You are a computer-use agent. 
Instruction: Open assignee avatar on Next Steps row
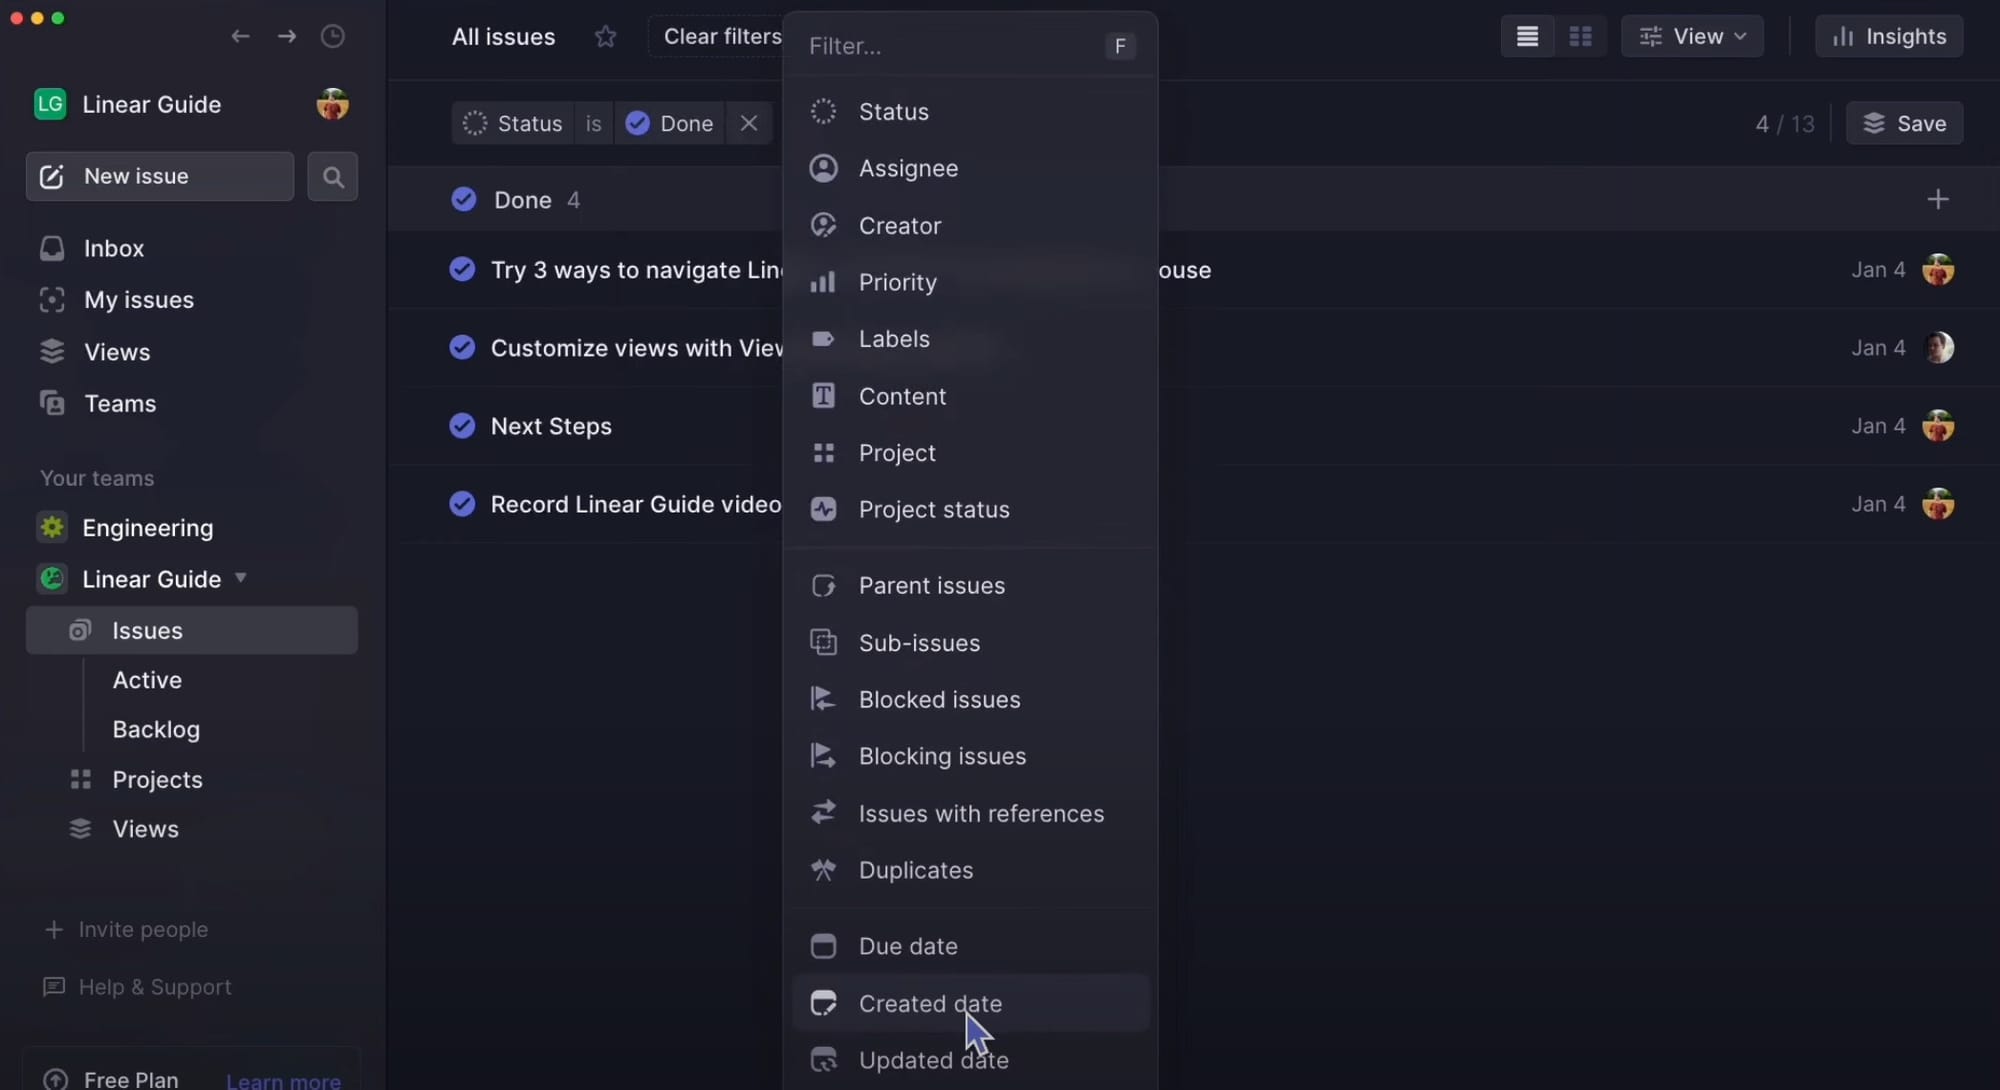[x=1938, y=426]
